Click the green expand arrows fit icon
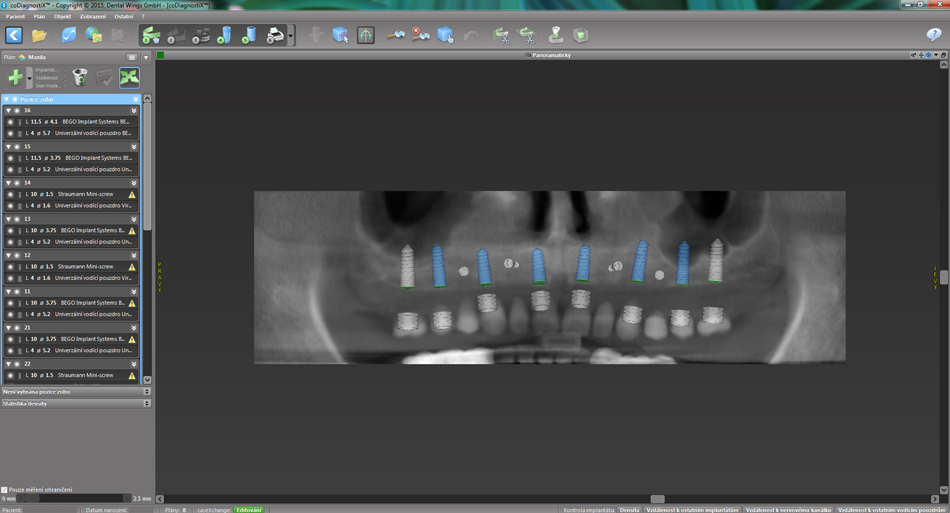950x513 pixels. (x=129, y=77)
